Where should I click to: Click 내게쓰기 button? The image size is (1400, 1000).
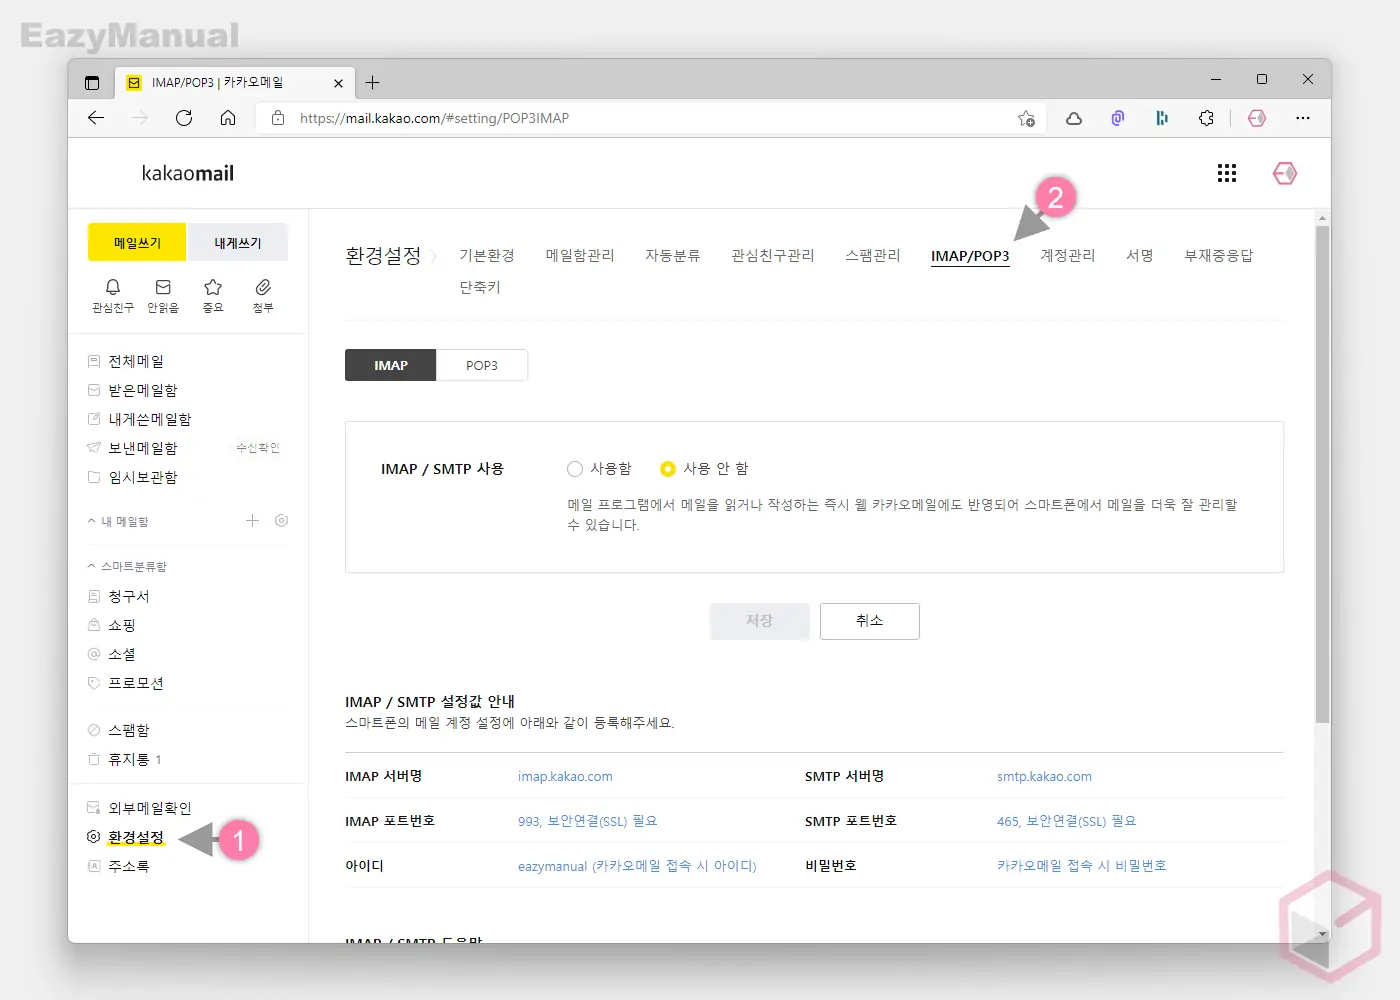[238, 242]
